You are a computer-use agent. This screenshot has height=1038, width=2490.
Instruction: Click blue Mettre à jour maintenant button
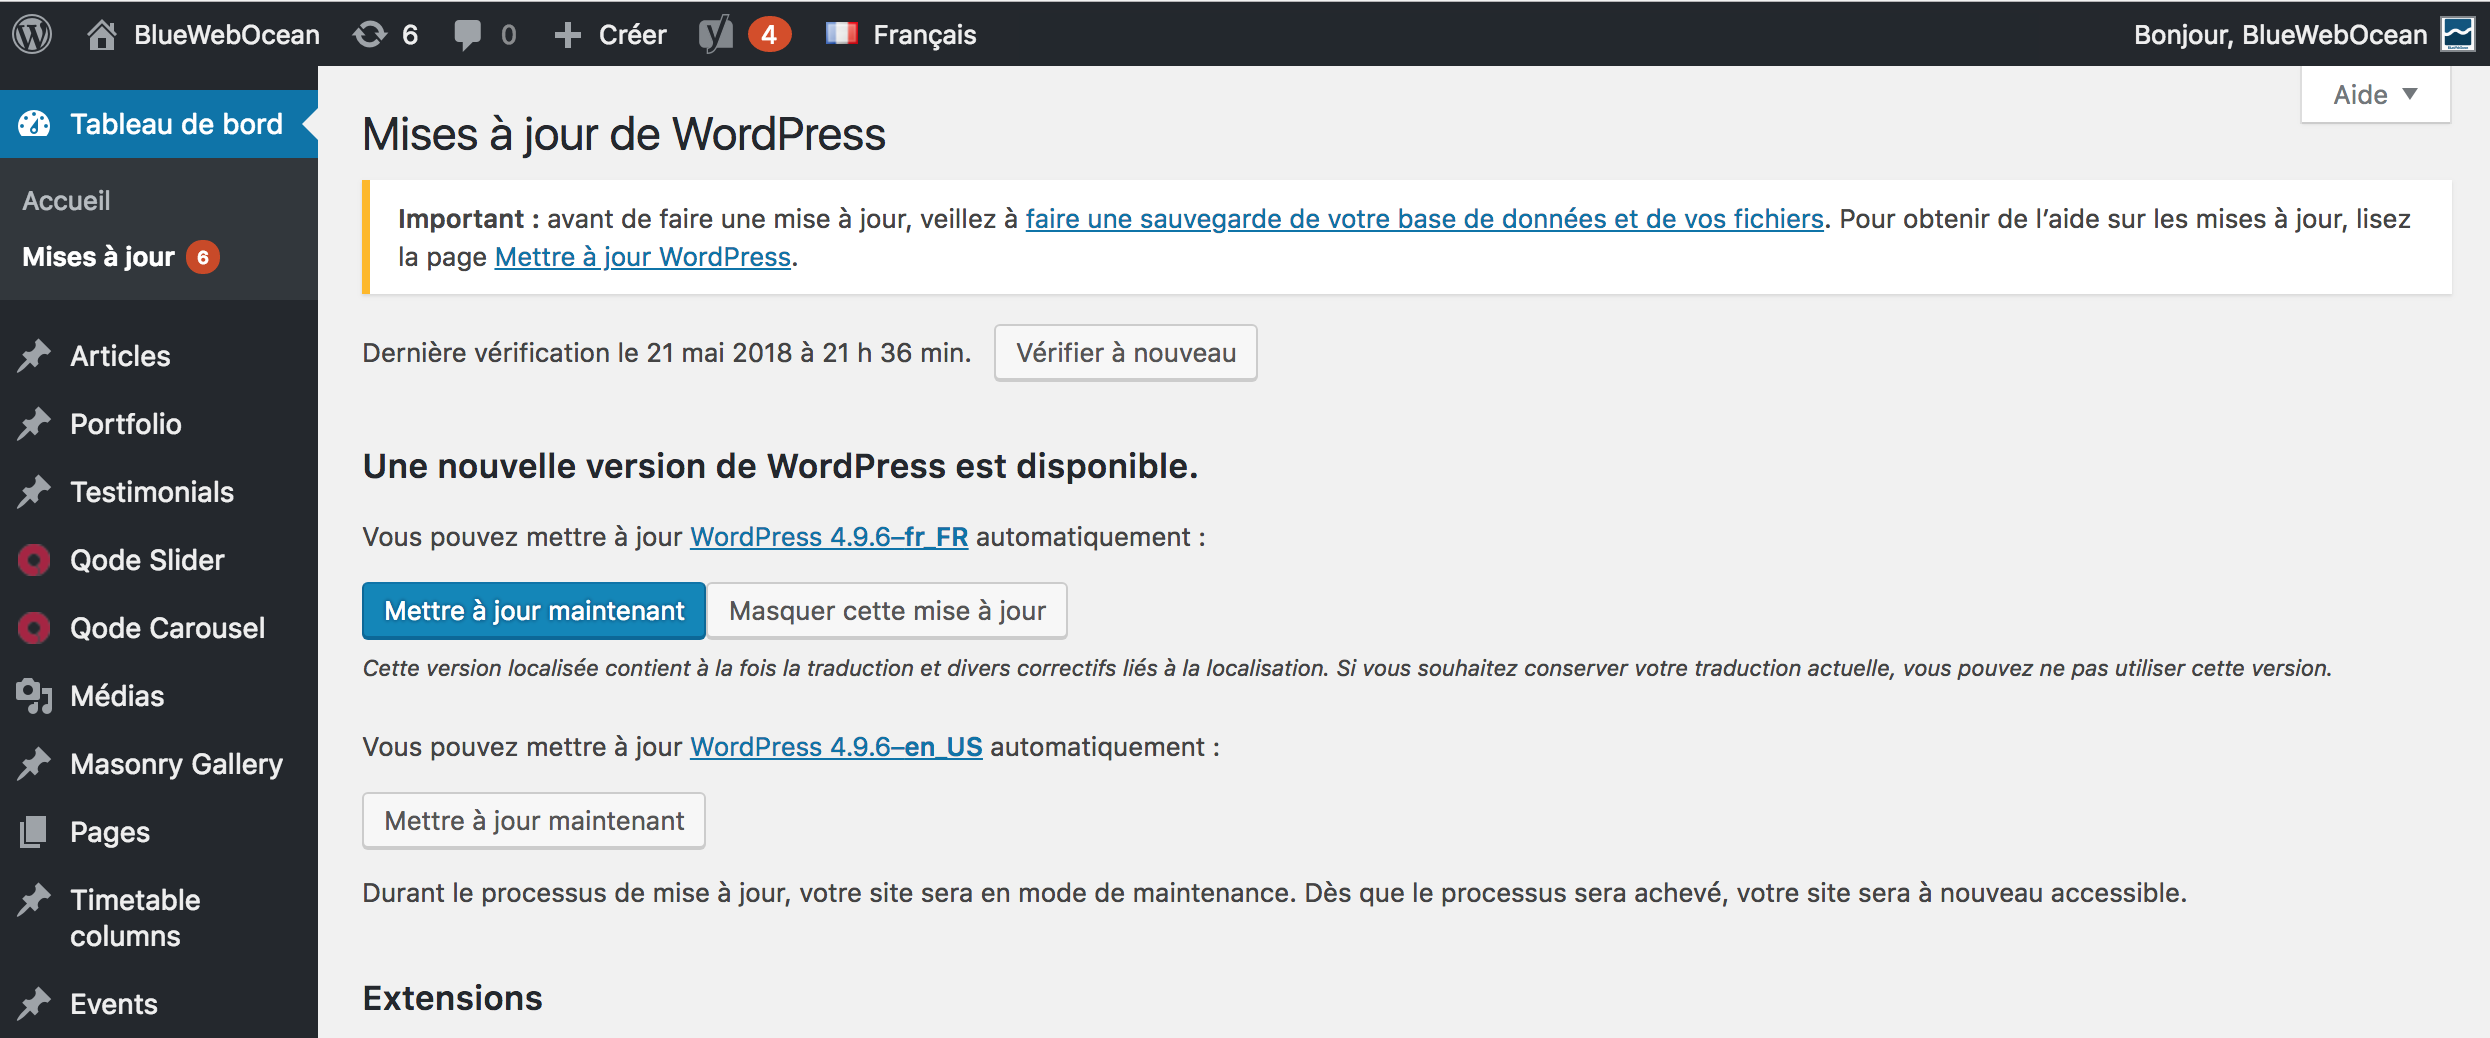click(534, 611)
